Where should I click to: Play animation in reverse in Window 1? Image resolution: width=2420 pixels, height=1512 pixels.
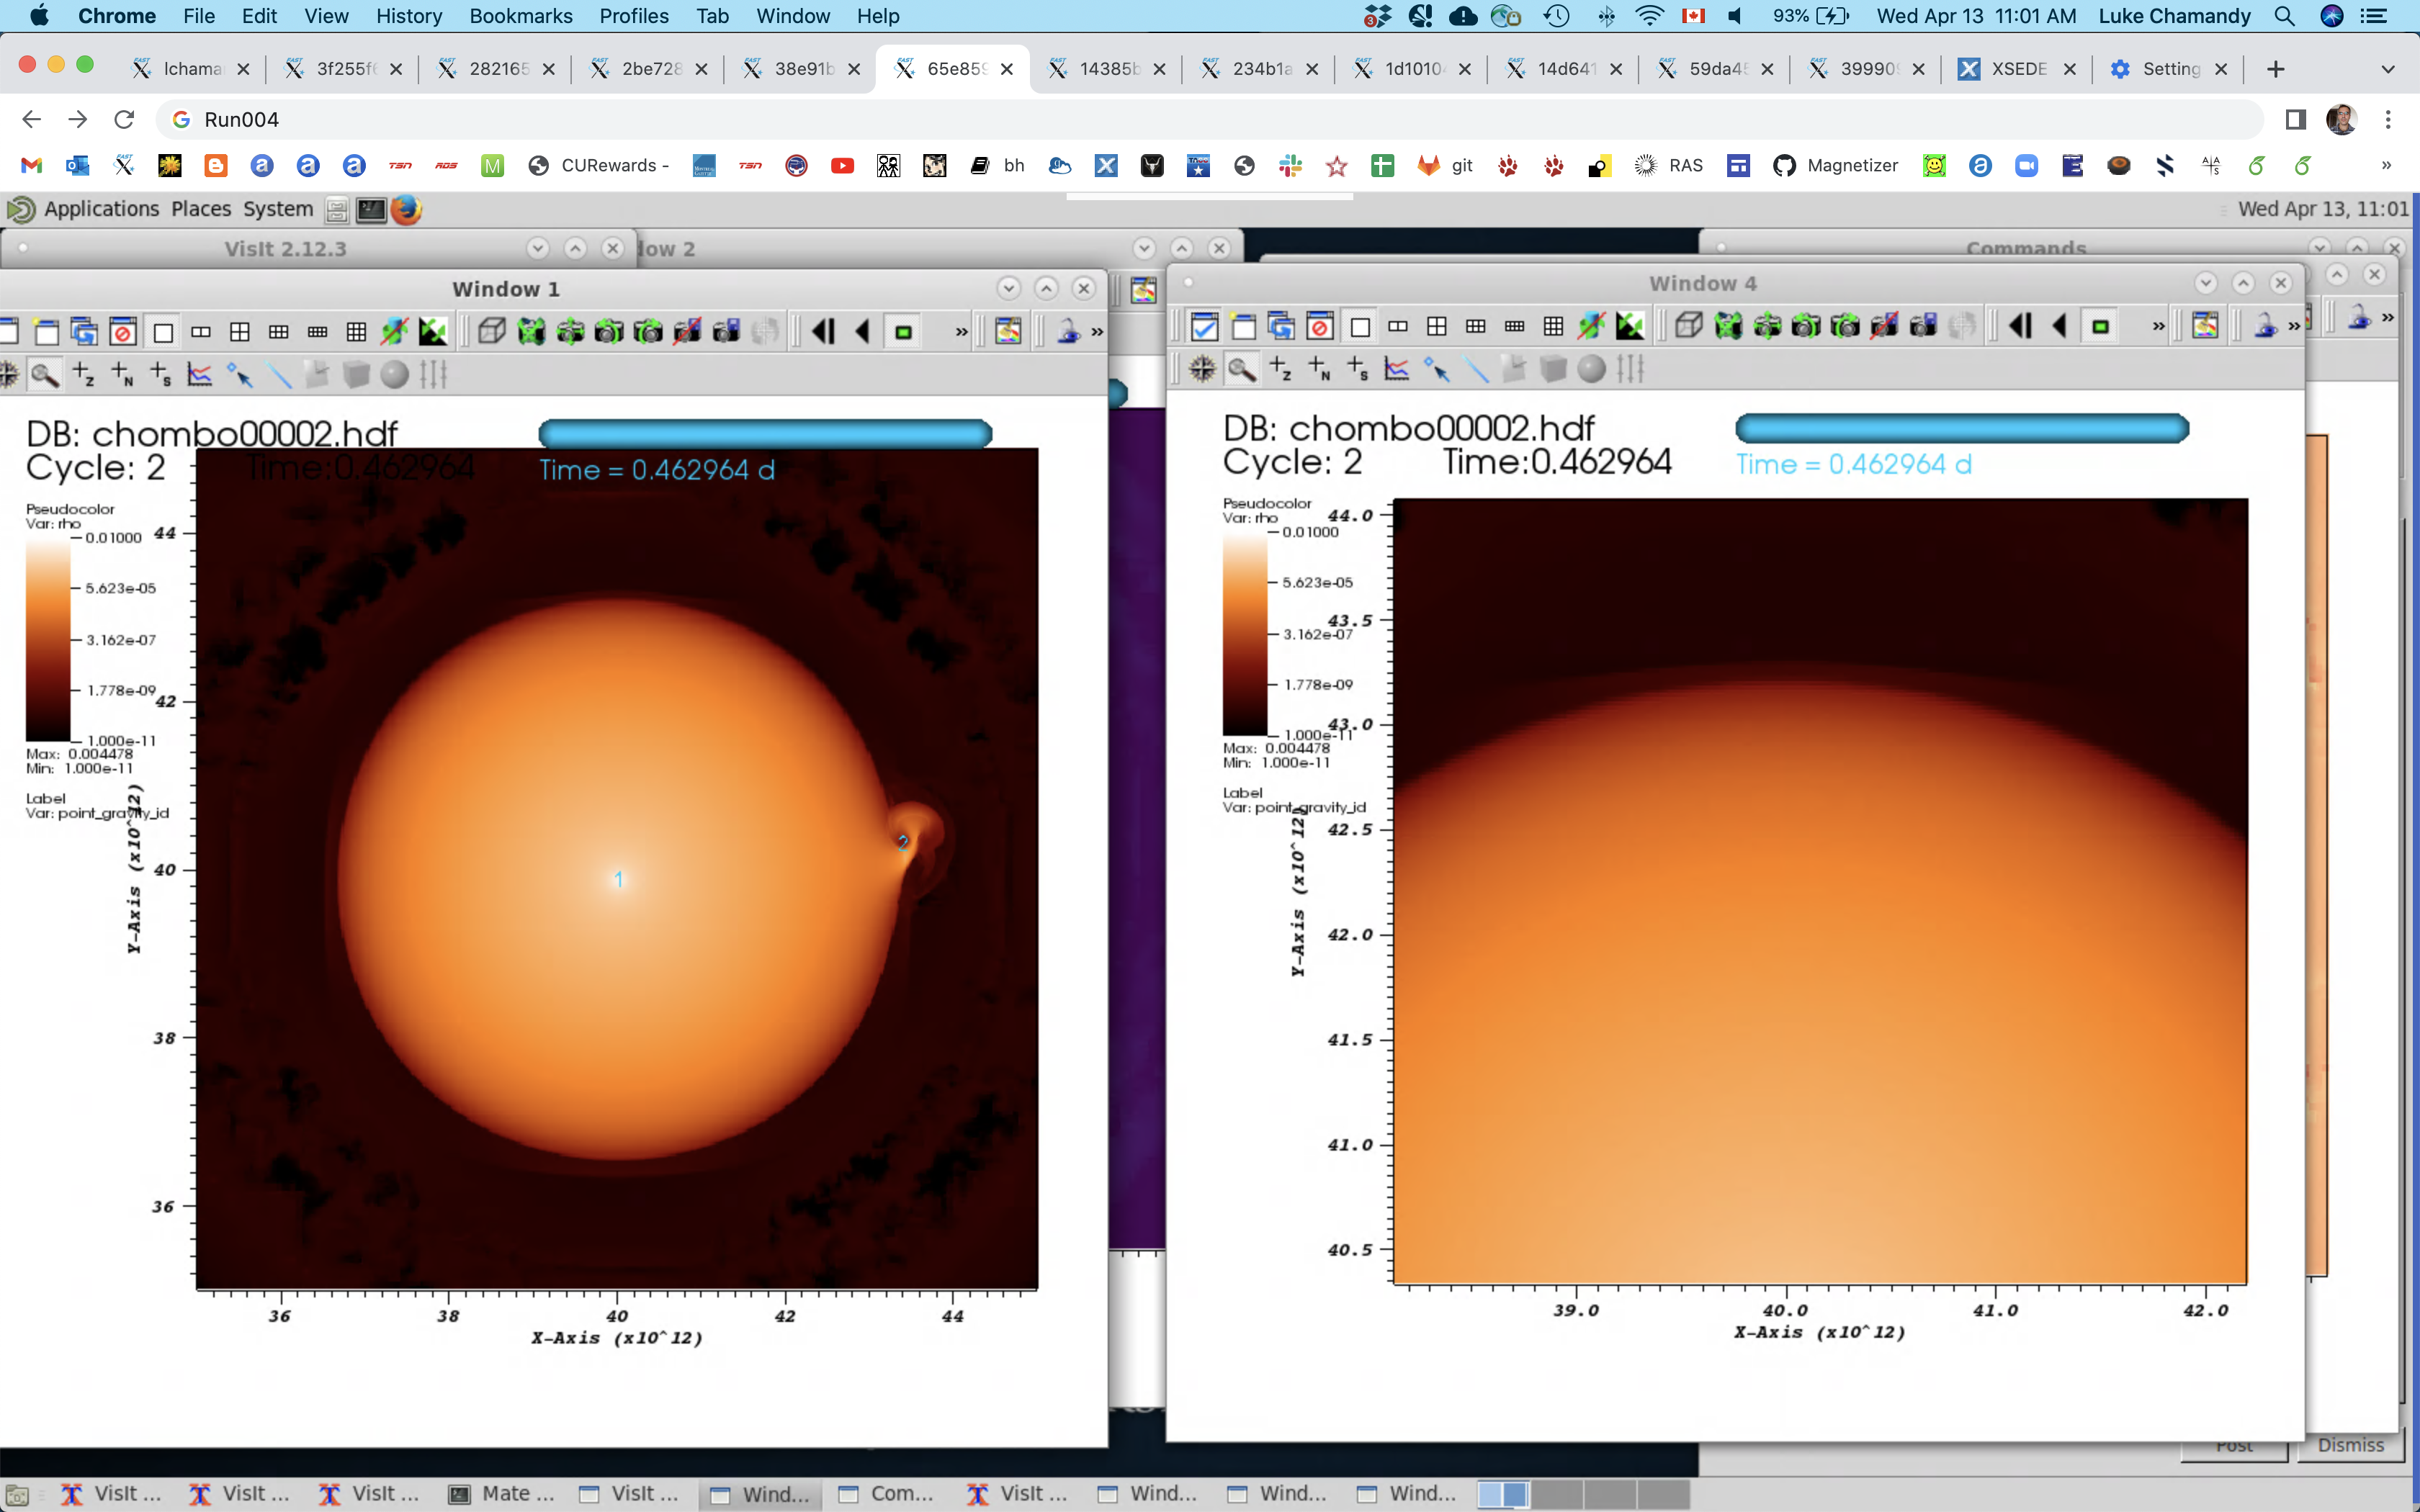point(863,332)
